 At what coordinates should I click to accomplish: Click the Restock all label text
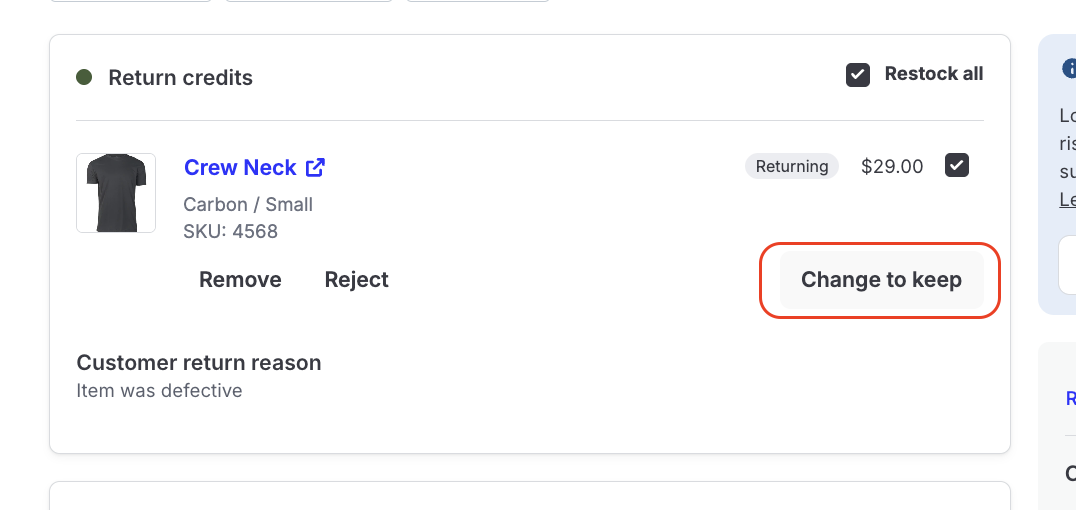pyautogui.click(x=934, y=74)
